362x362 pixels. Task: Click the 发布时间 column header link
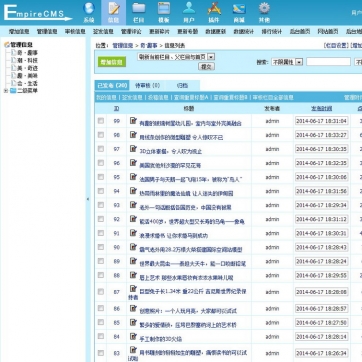click(321, 108)
